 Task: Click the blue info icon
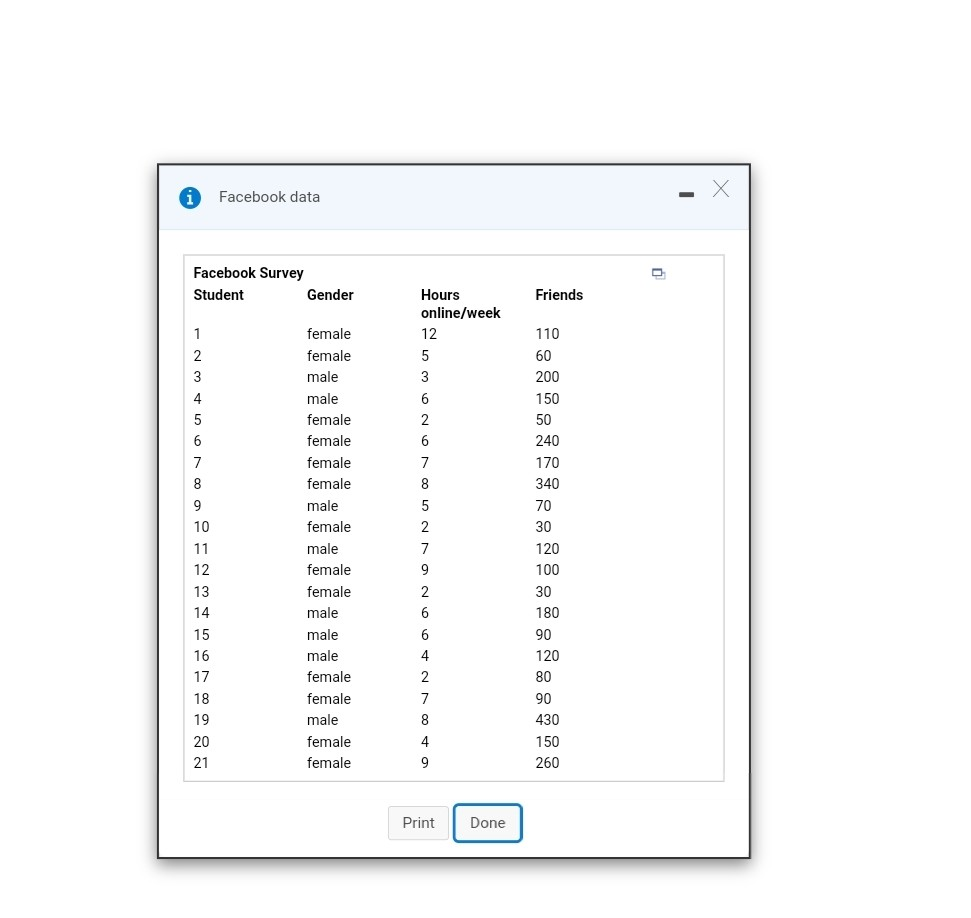[x=190, y=198]
